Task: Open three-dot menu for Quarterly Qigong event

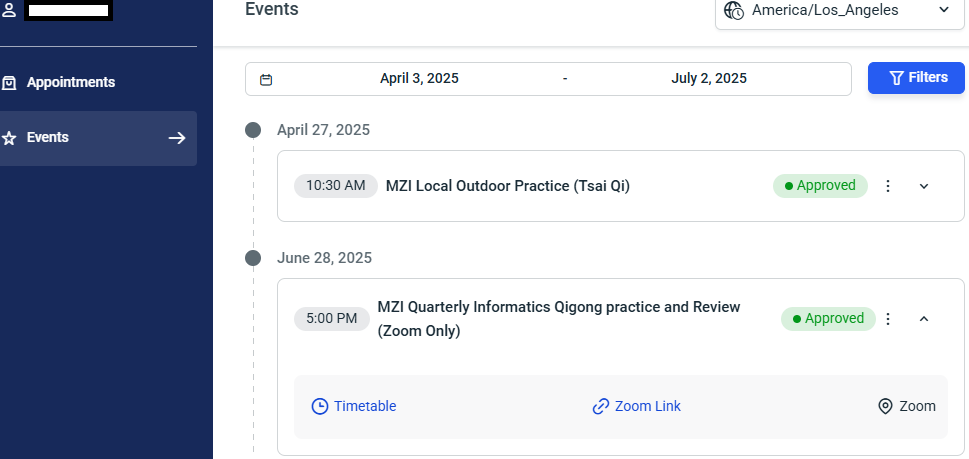Action: 888,319
